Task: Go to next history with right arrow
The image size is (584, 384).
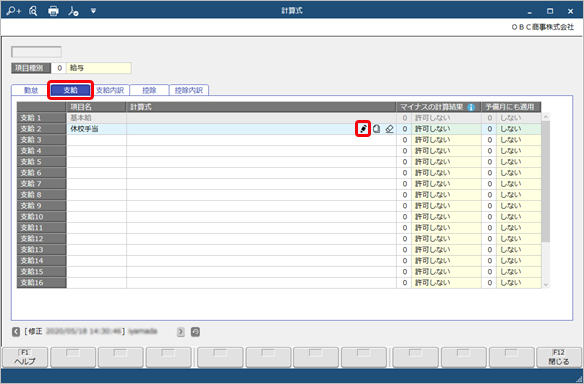Action: [x=181, y=331]
